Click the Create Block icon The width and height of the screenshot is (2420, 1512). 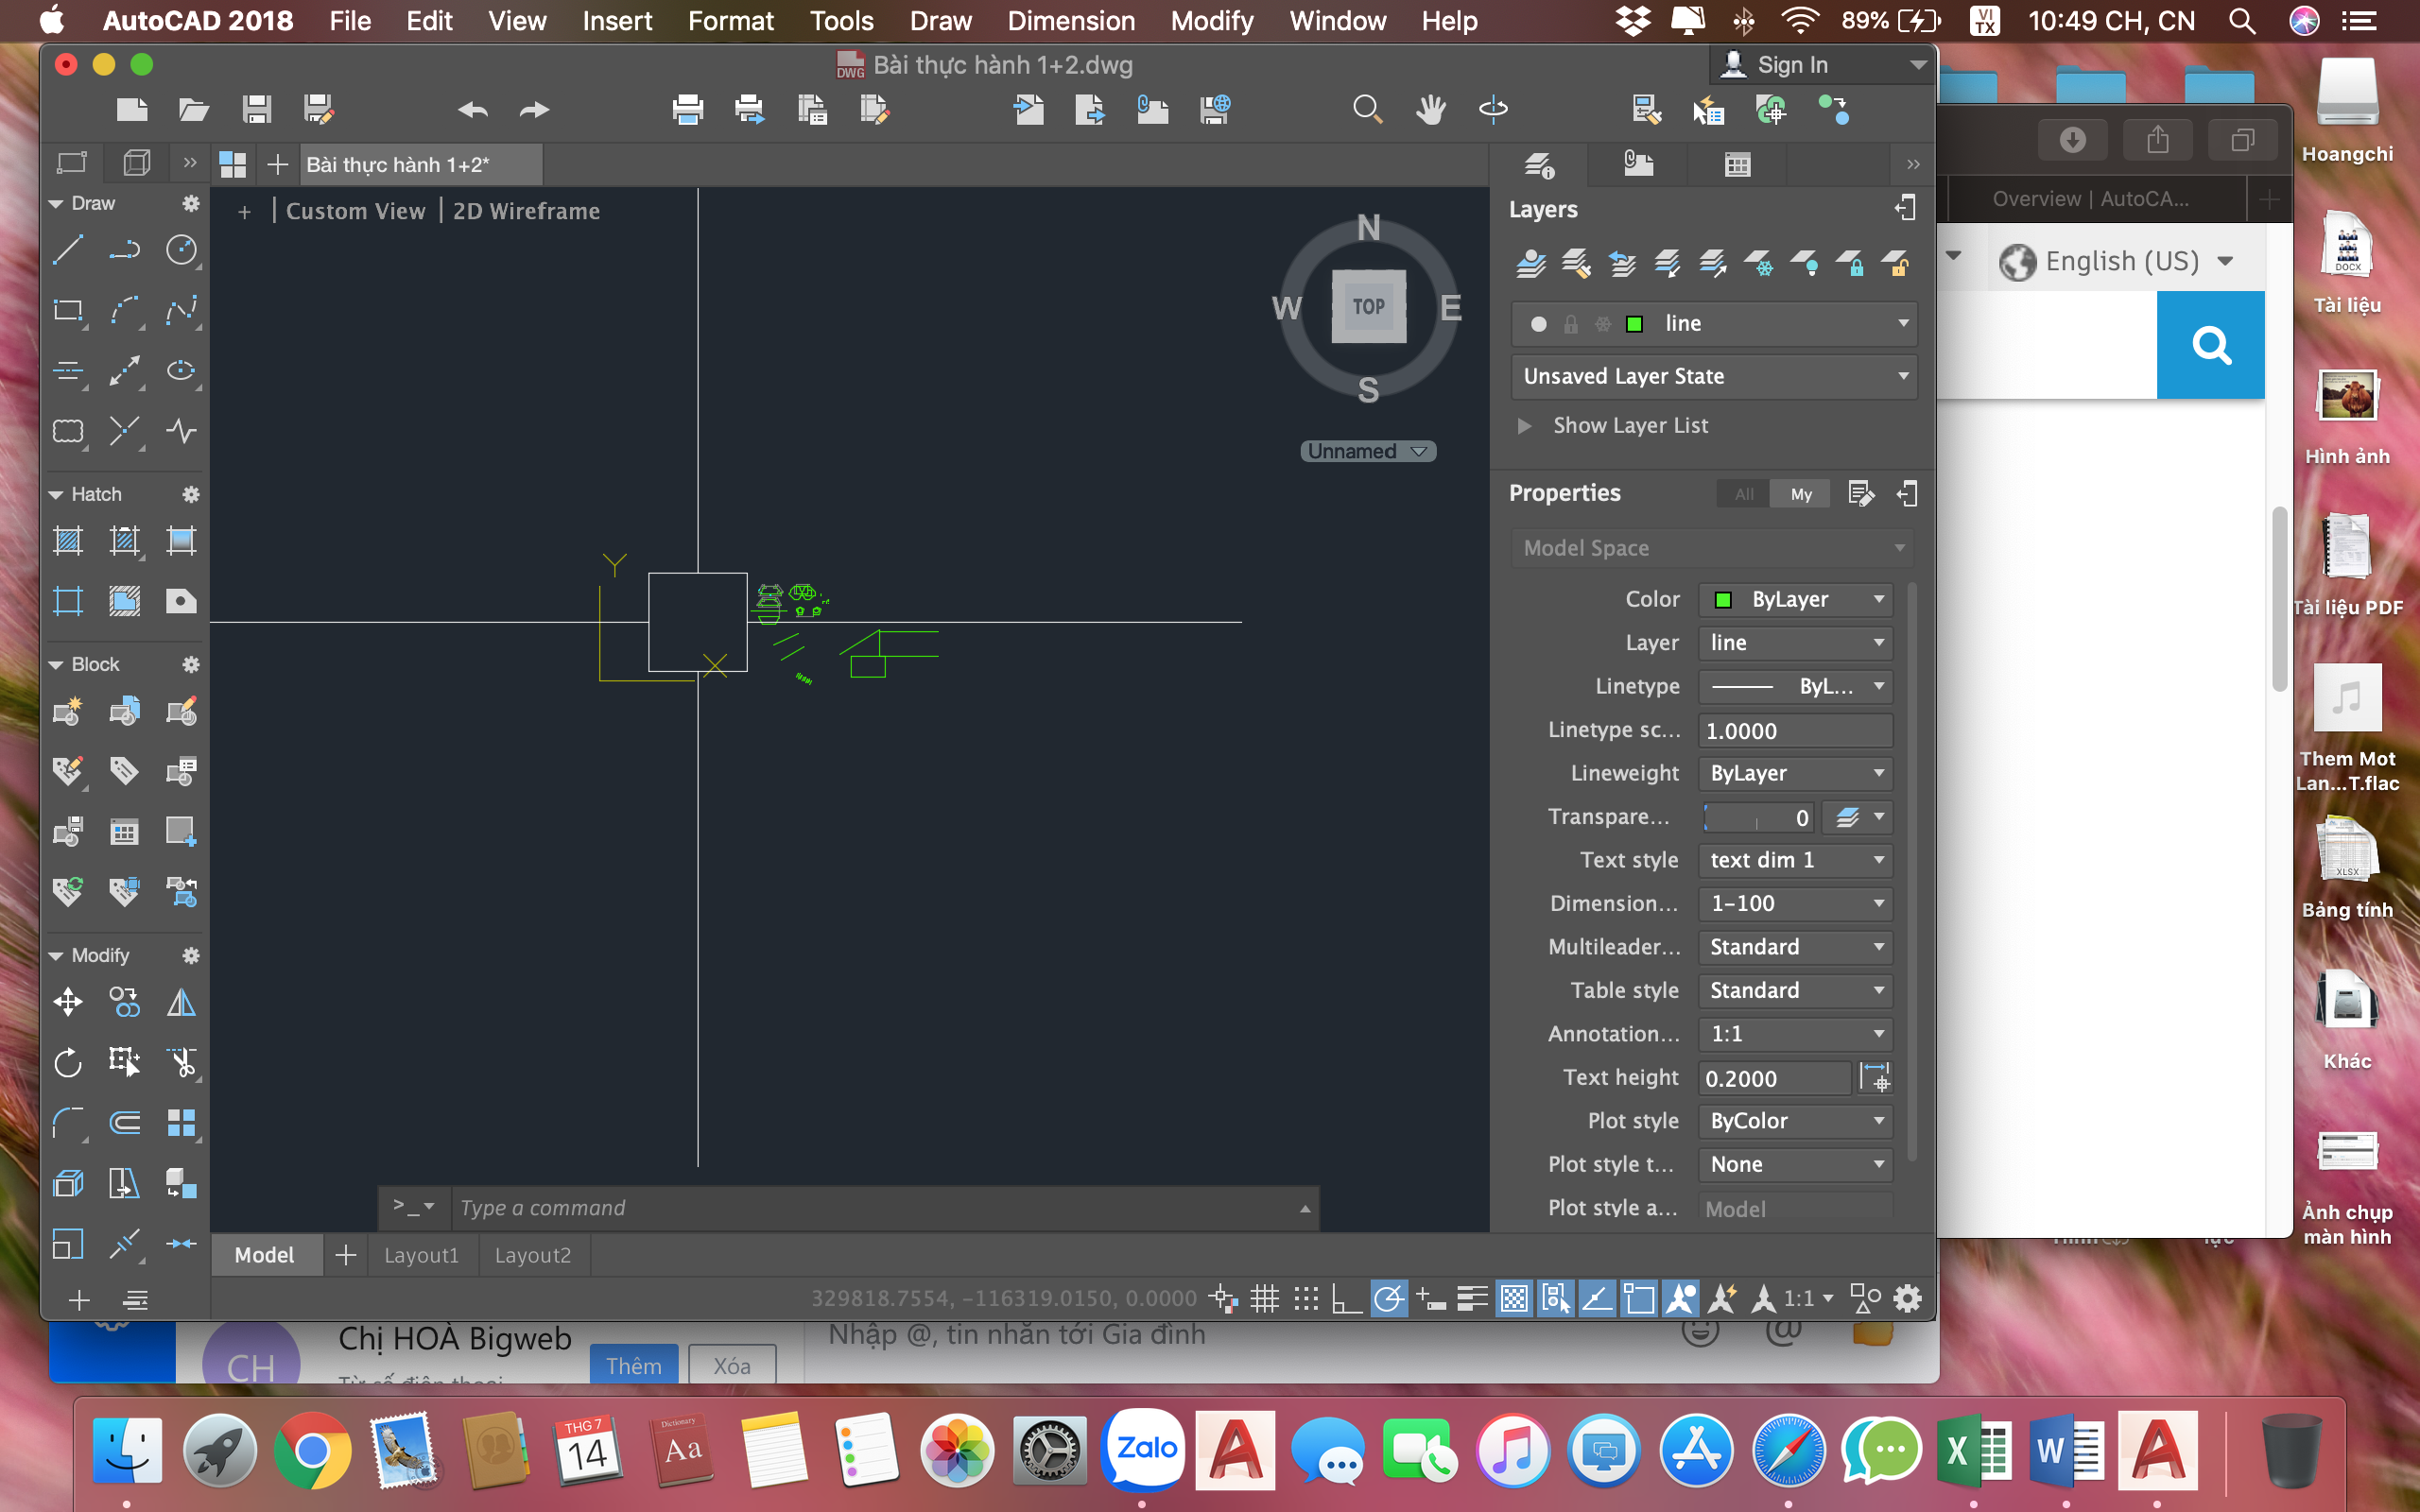coord(68,711)
